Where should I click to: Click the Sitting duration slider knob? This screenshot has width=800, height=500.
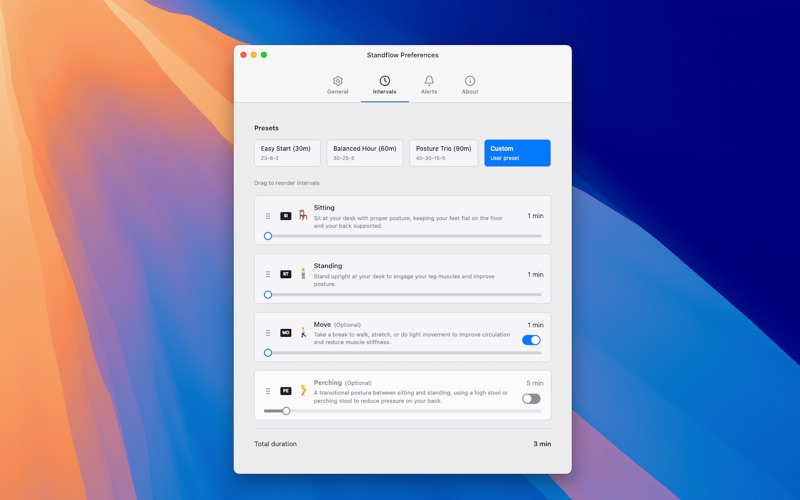(268, 236)
